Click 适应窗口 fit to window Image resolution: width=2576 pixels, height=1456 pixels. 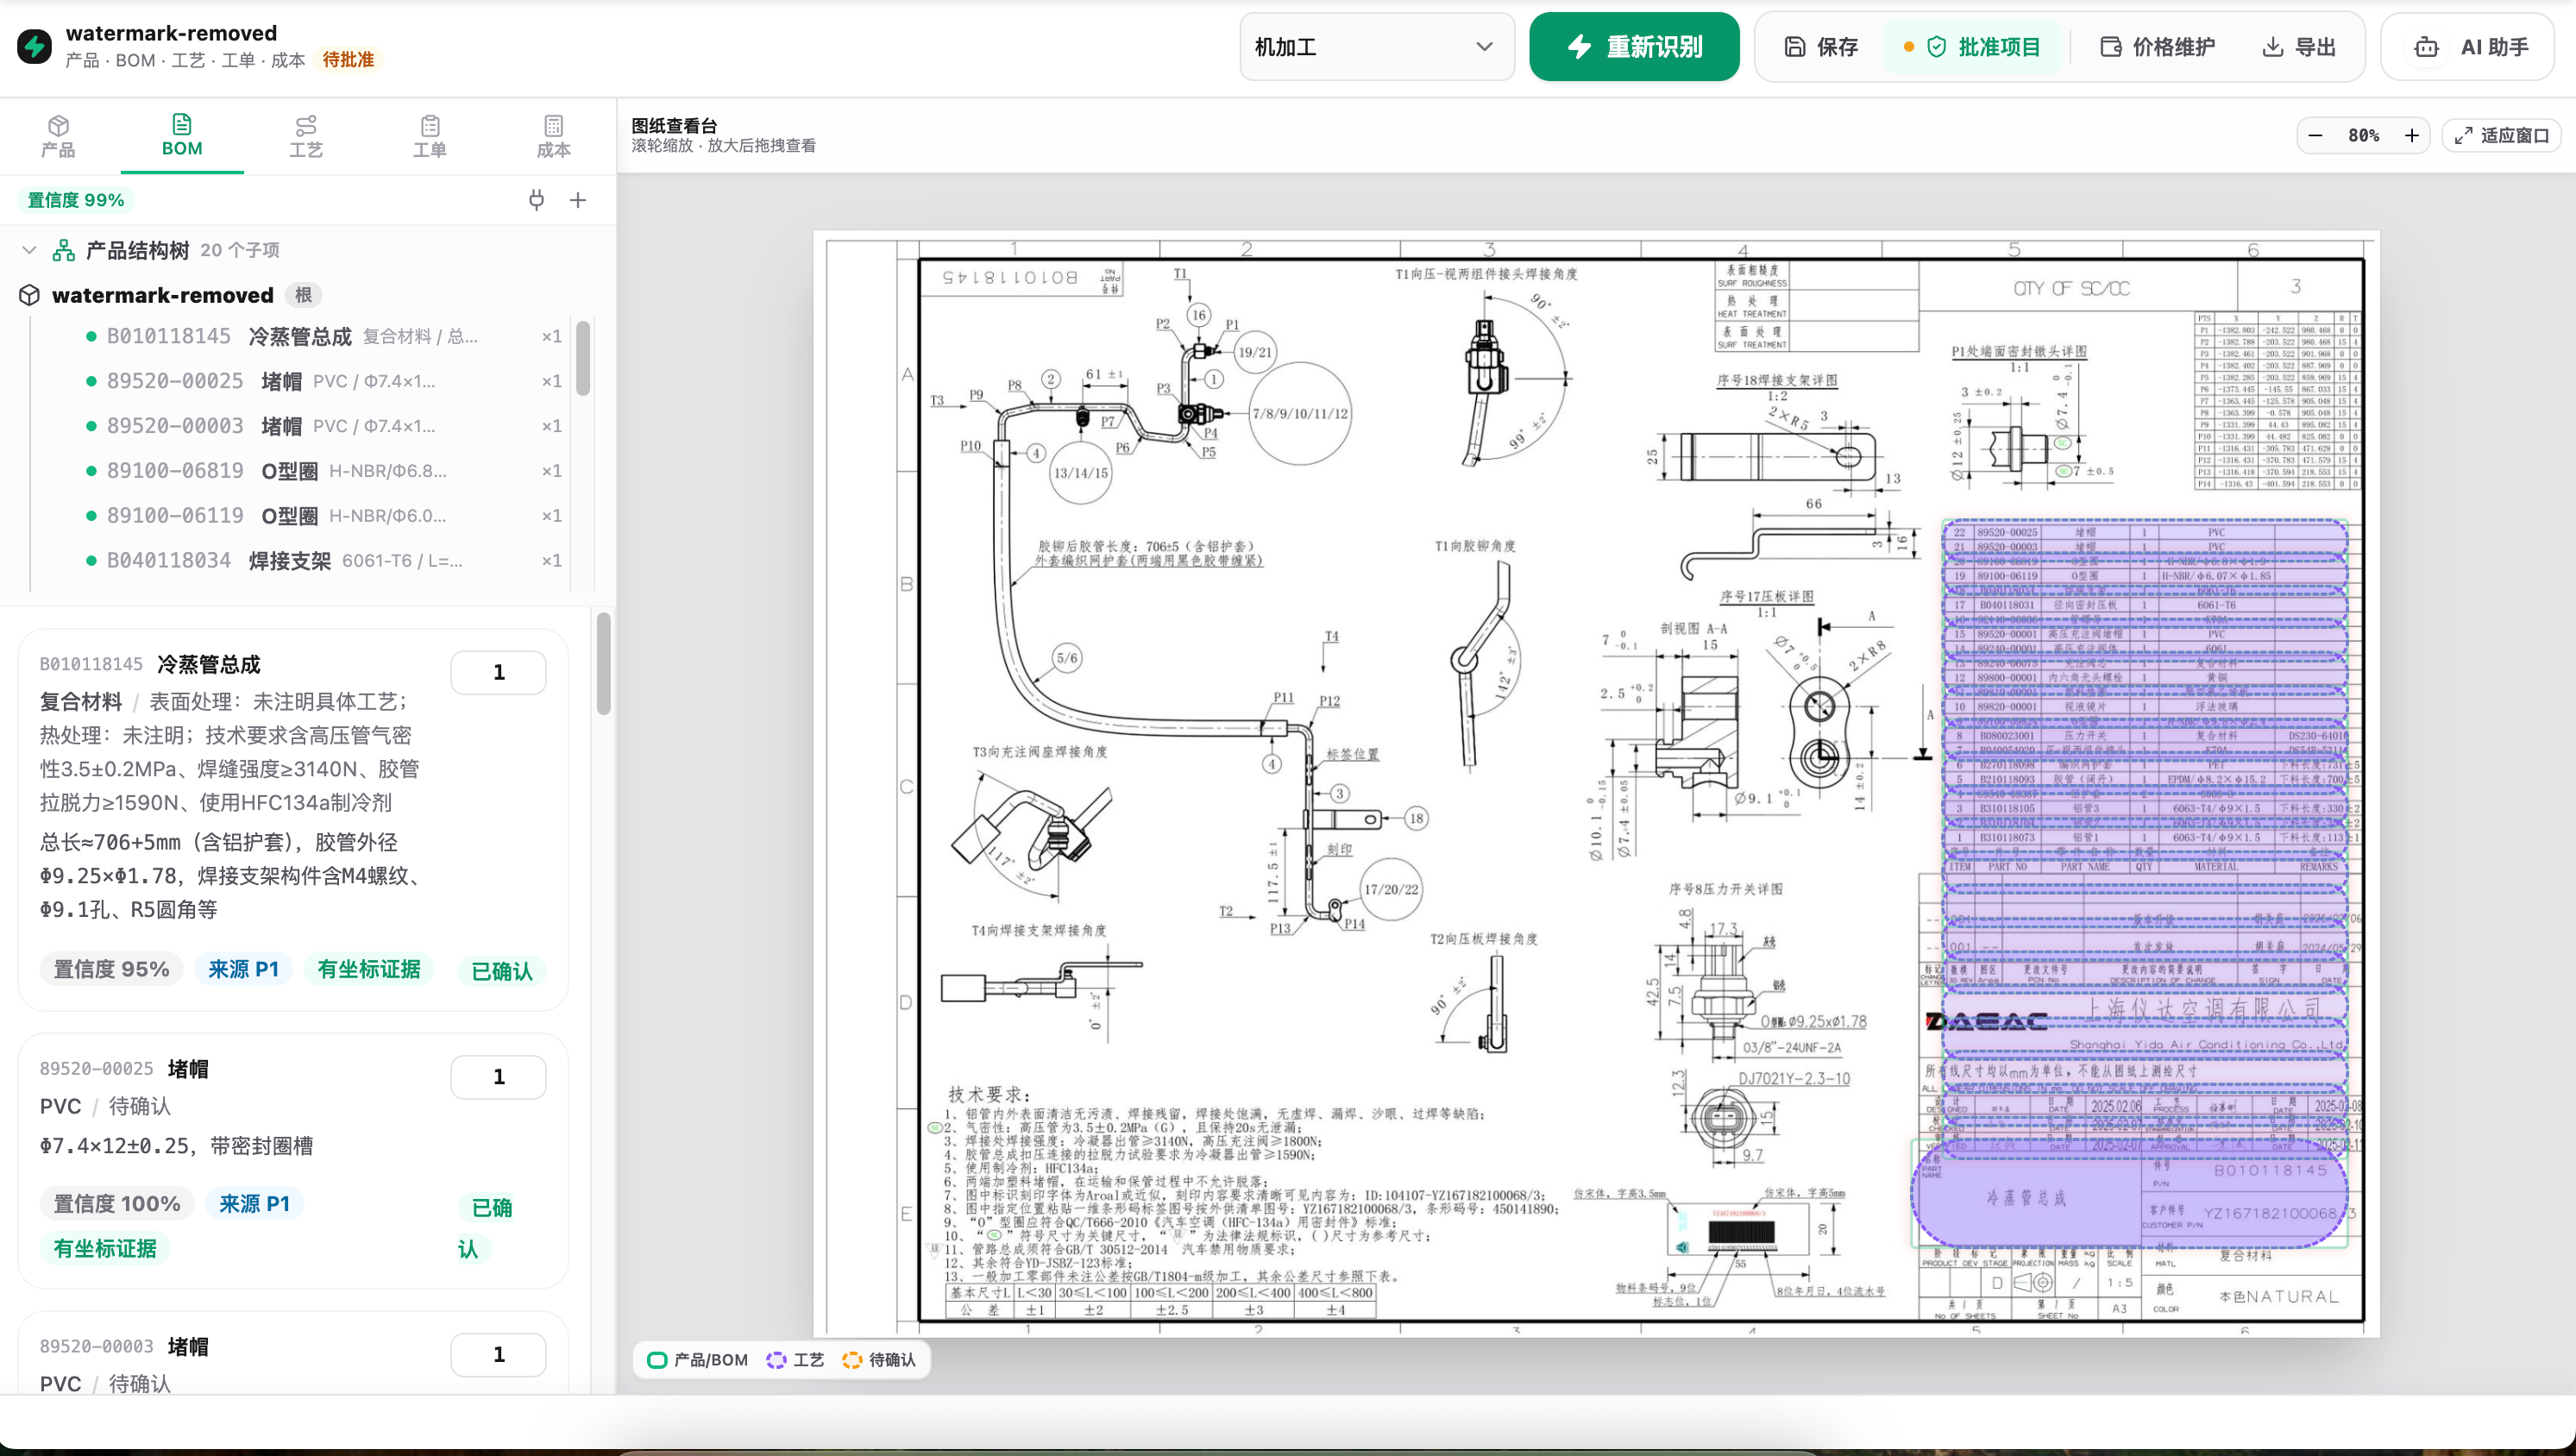pyautogui.click(x=2502, y=136)
